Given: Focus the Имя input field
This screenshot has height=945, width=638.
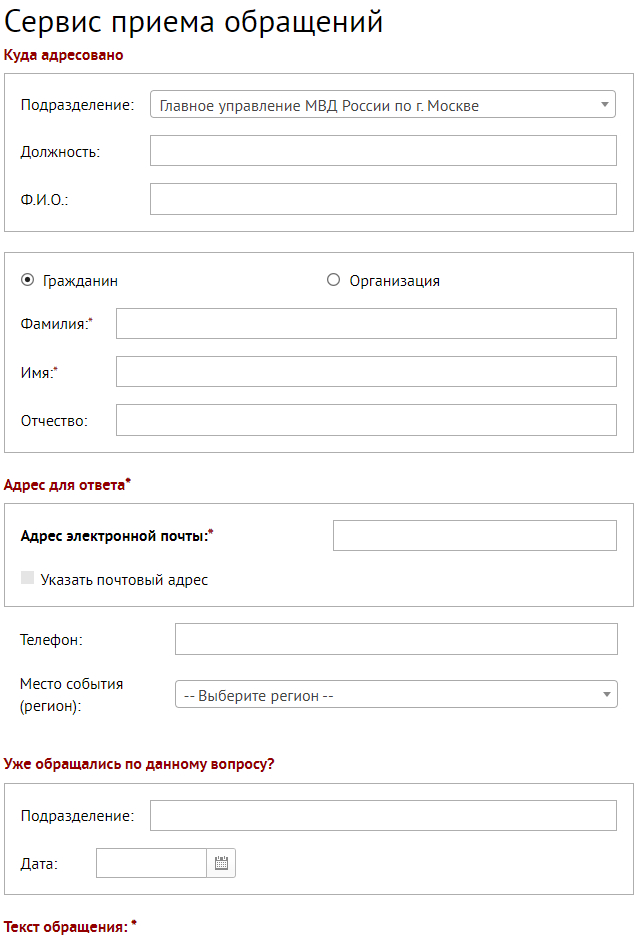Looking at the screenshot, I should 366,372.
